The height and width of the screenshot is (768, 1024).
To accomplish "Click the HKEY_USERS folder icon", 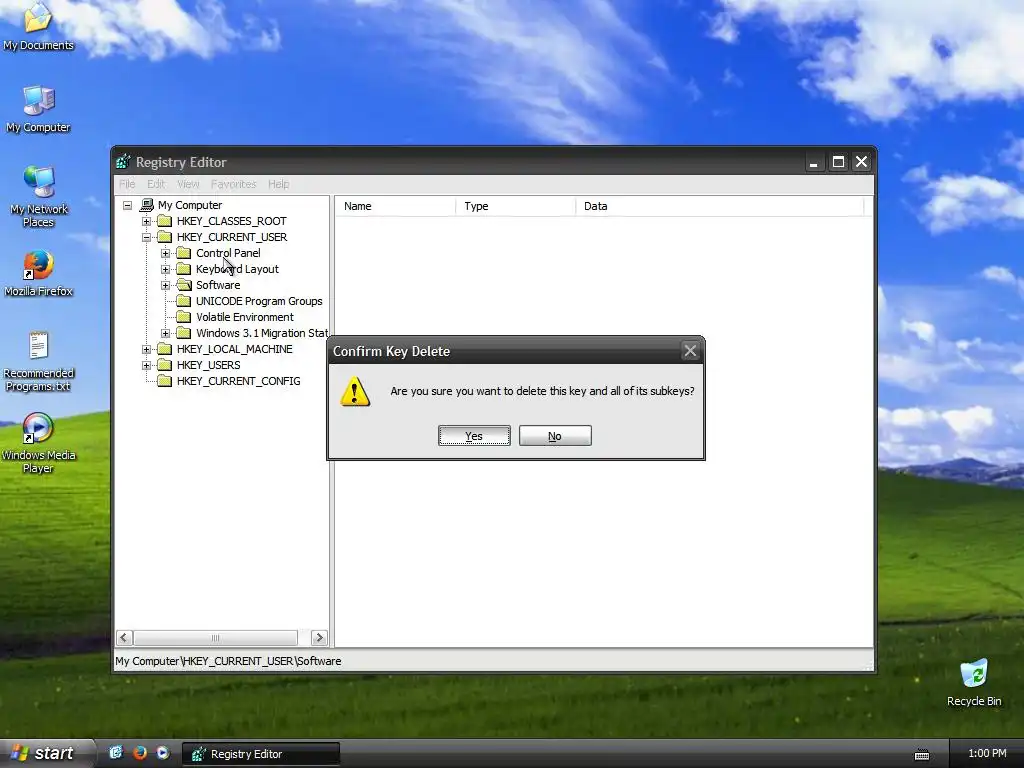I will [x=165, y=365].
